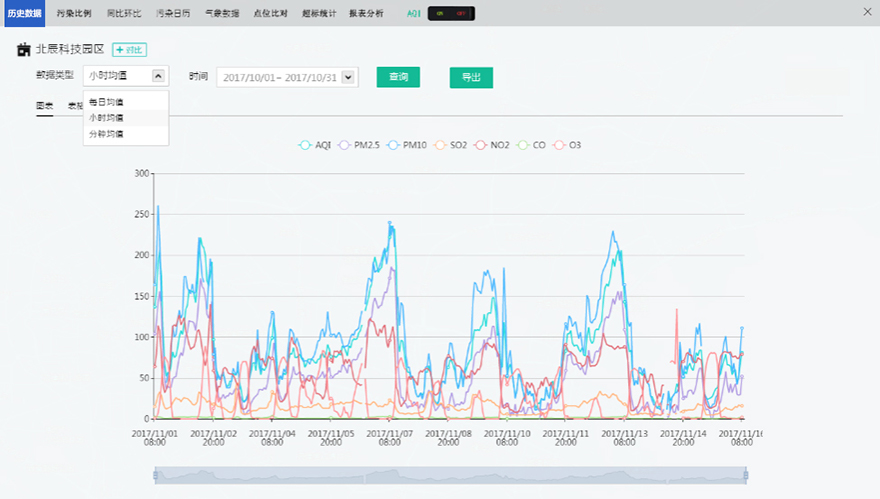Click the building icon beside 北辰科技园区
The height and width of the screenshot is (499, 880).
[24, 49]
